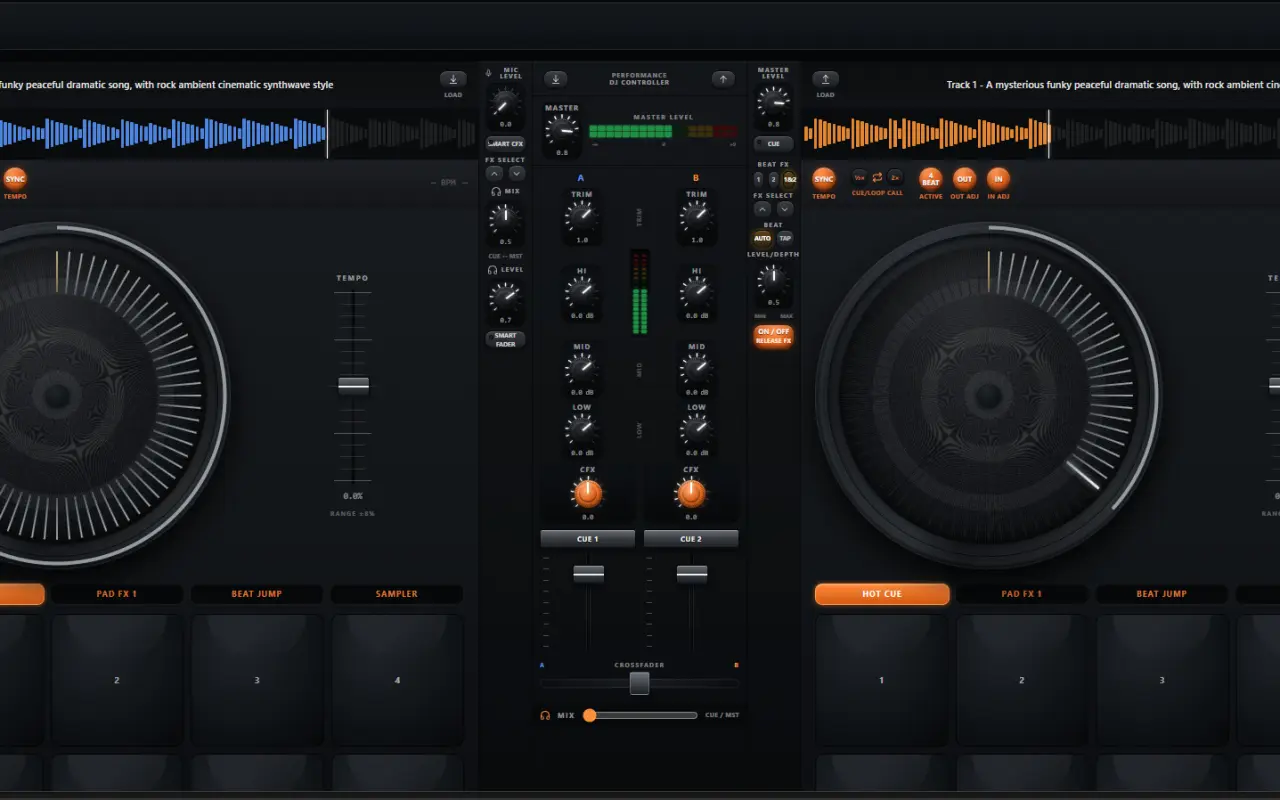Click the loop arrows icon above CUE/LOOP CALL
The width and height of the screenshot is (1280, 800).
(877, 176)
